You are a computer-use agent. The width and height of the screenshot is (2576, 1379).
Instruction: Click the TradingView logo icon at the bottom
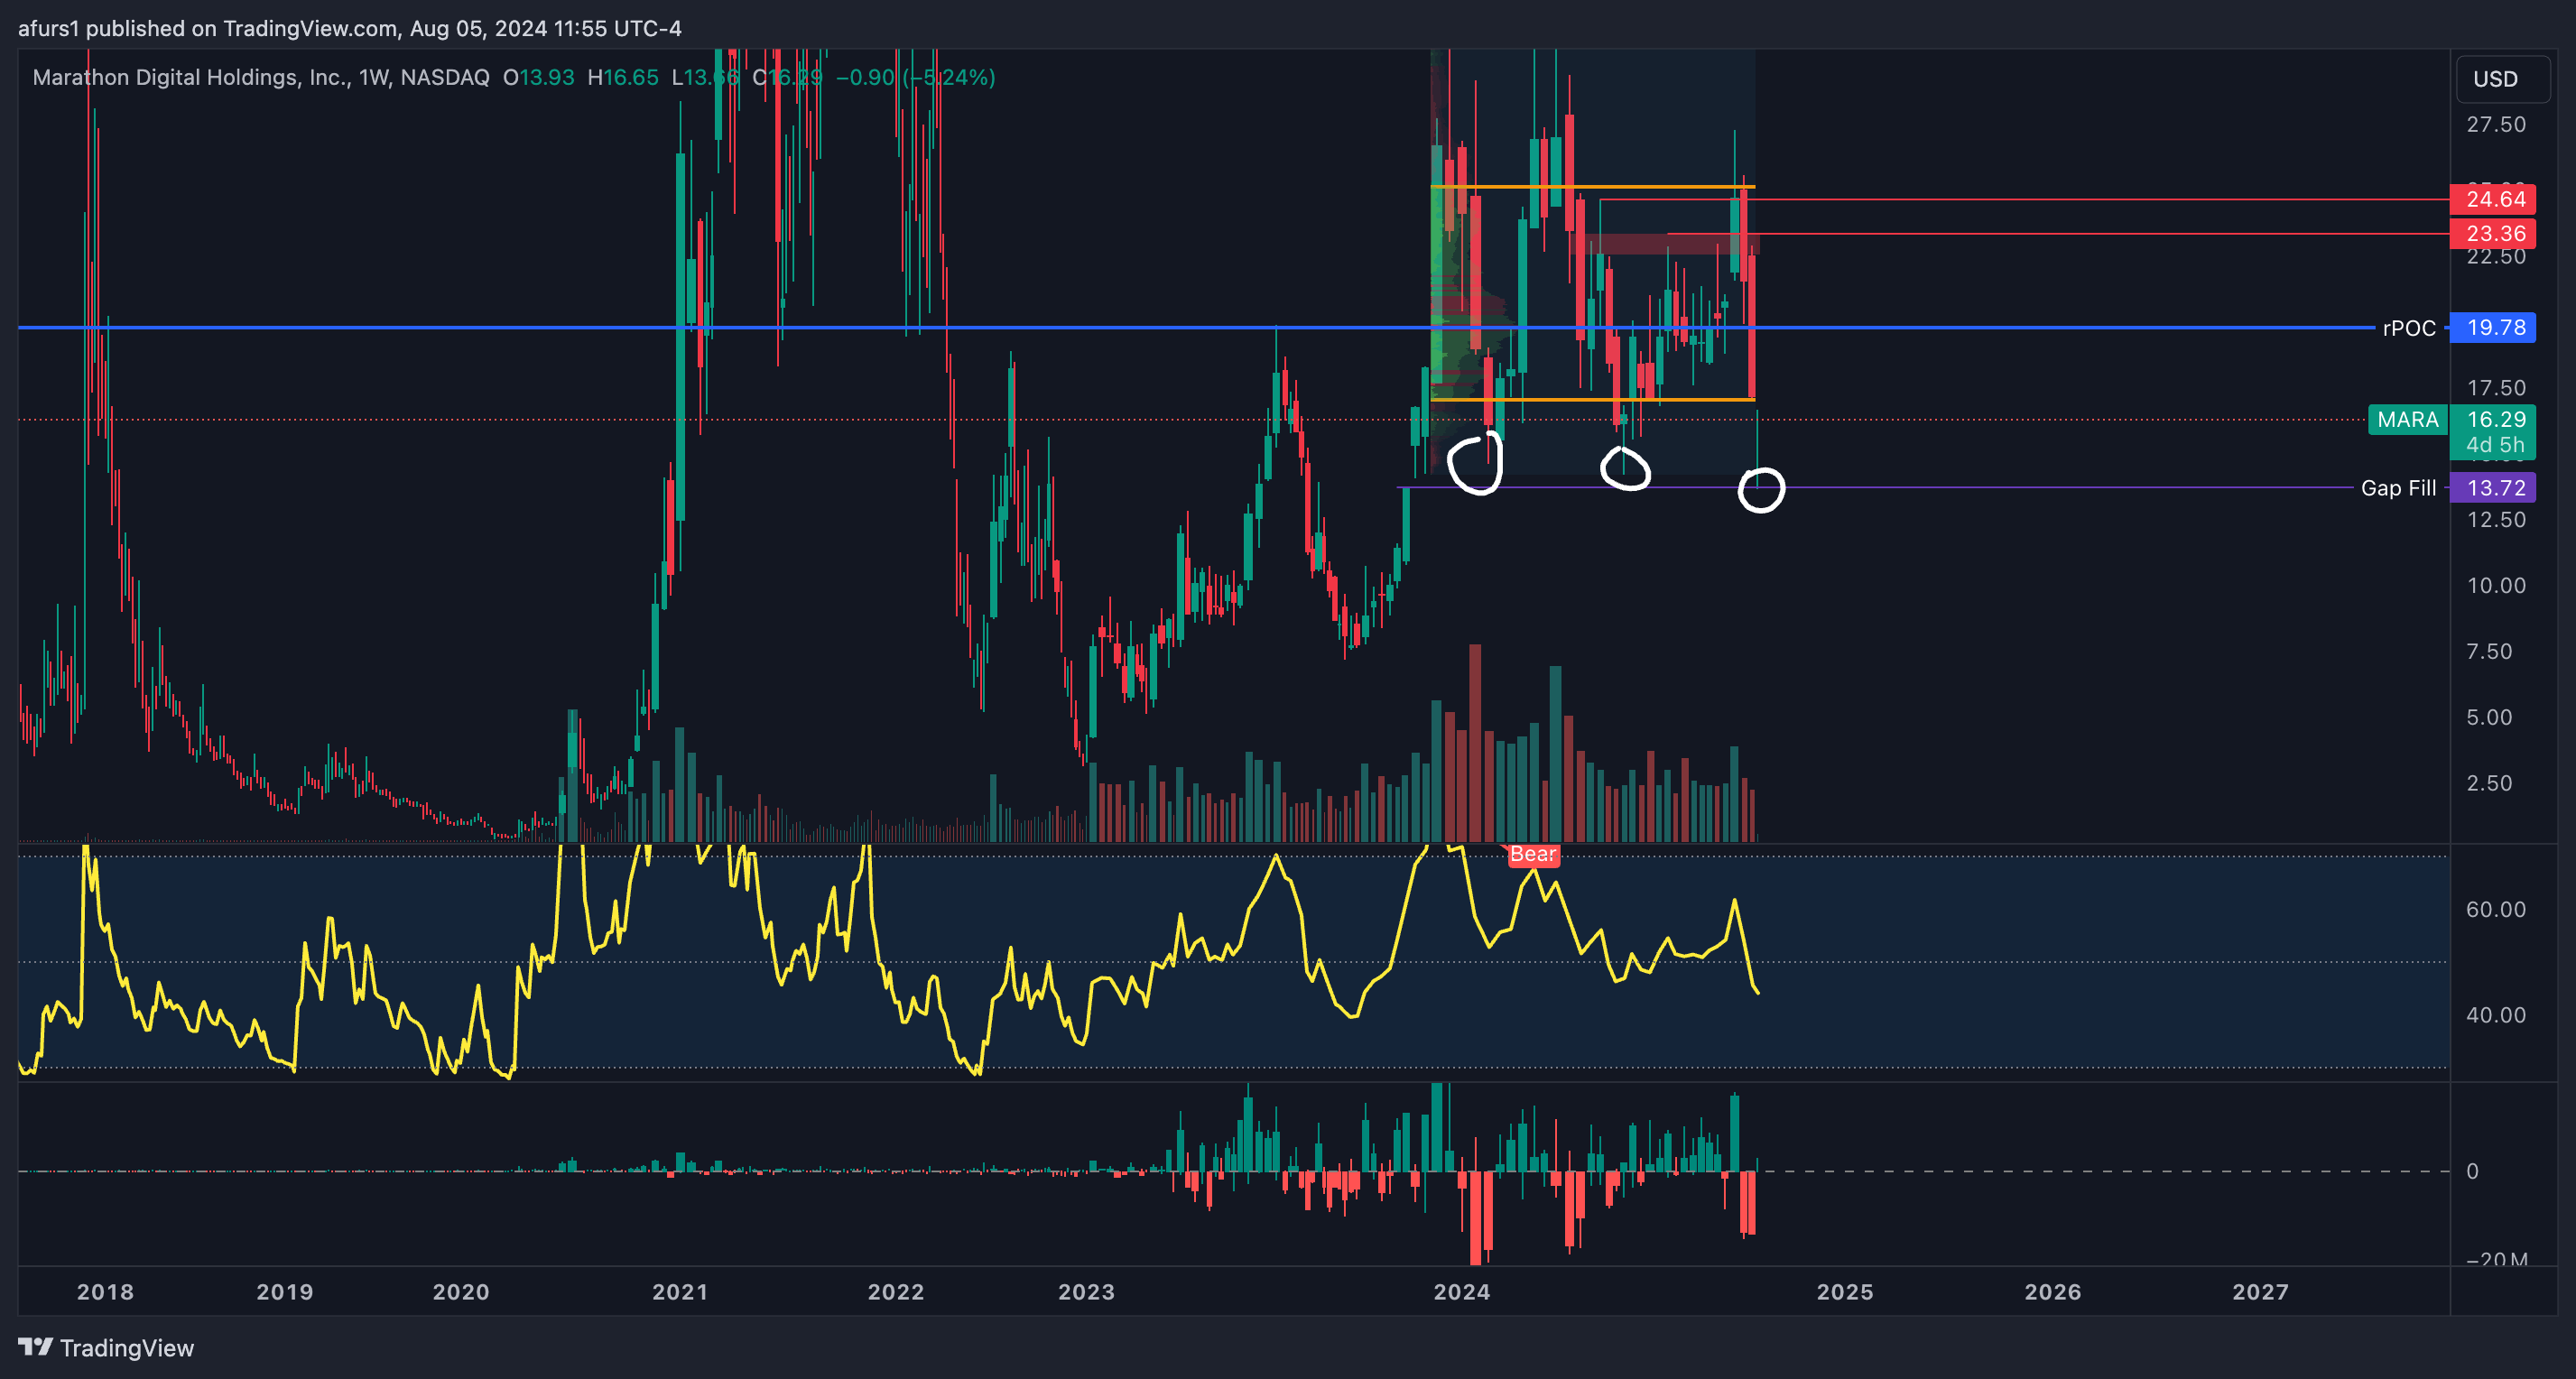[35, 1347]
